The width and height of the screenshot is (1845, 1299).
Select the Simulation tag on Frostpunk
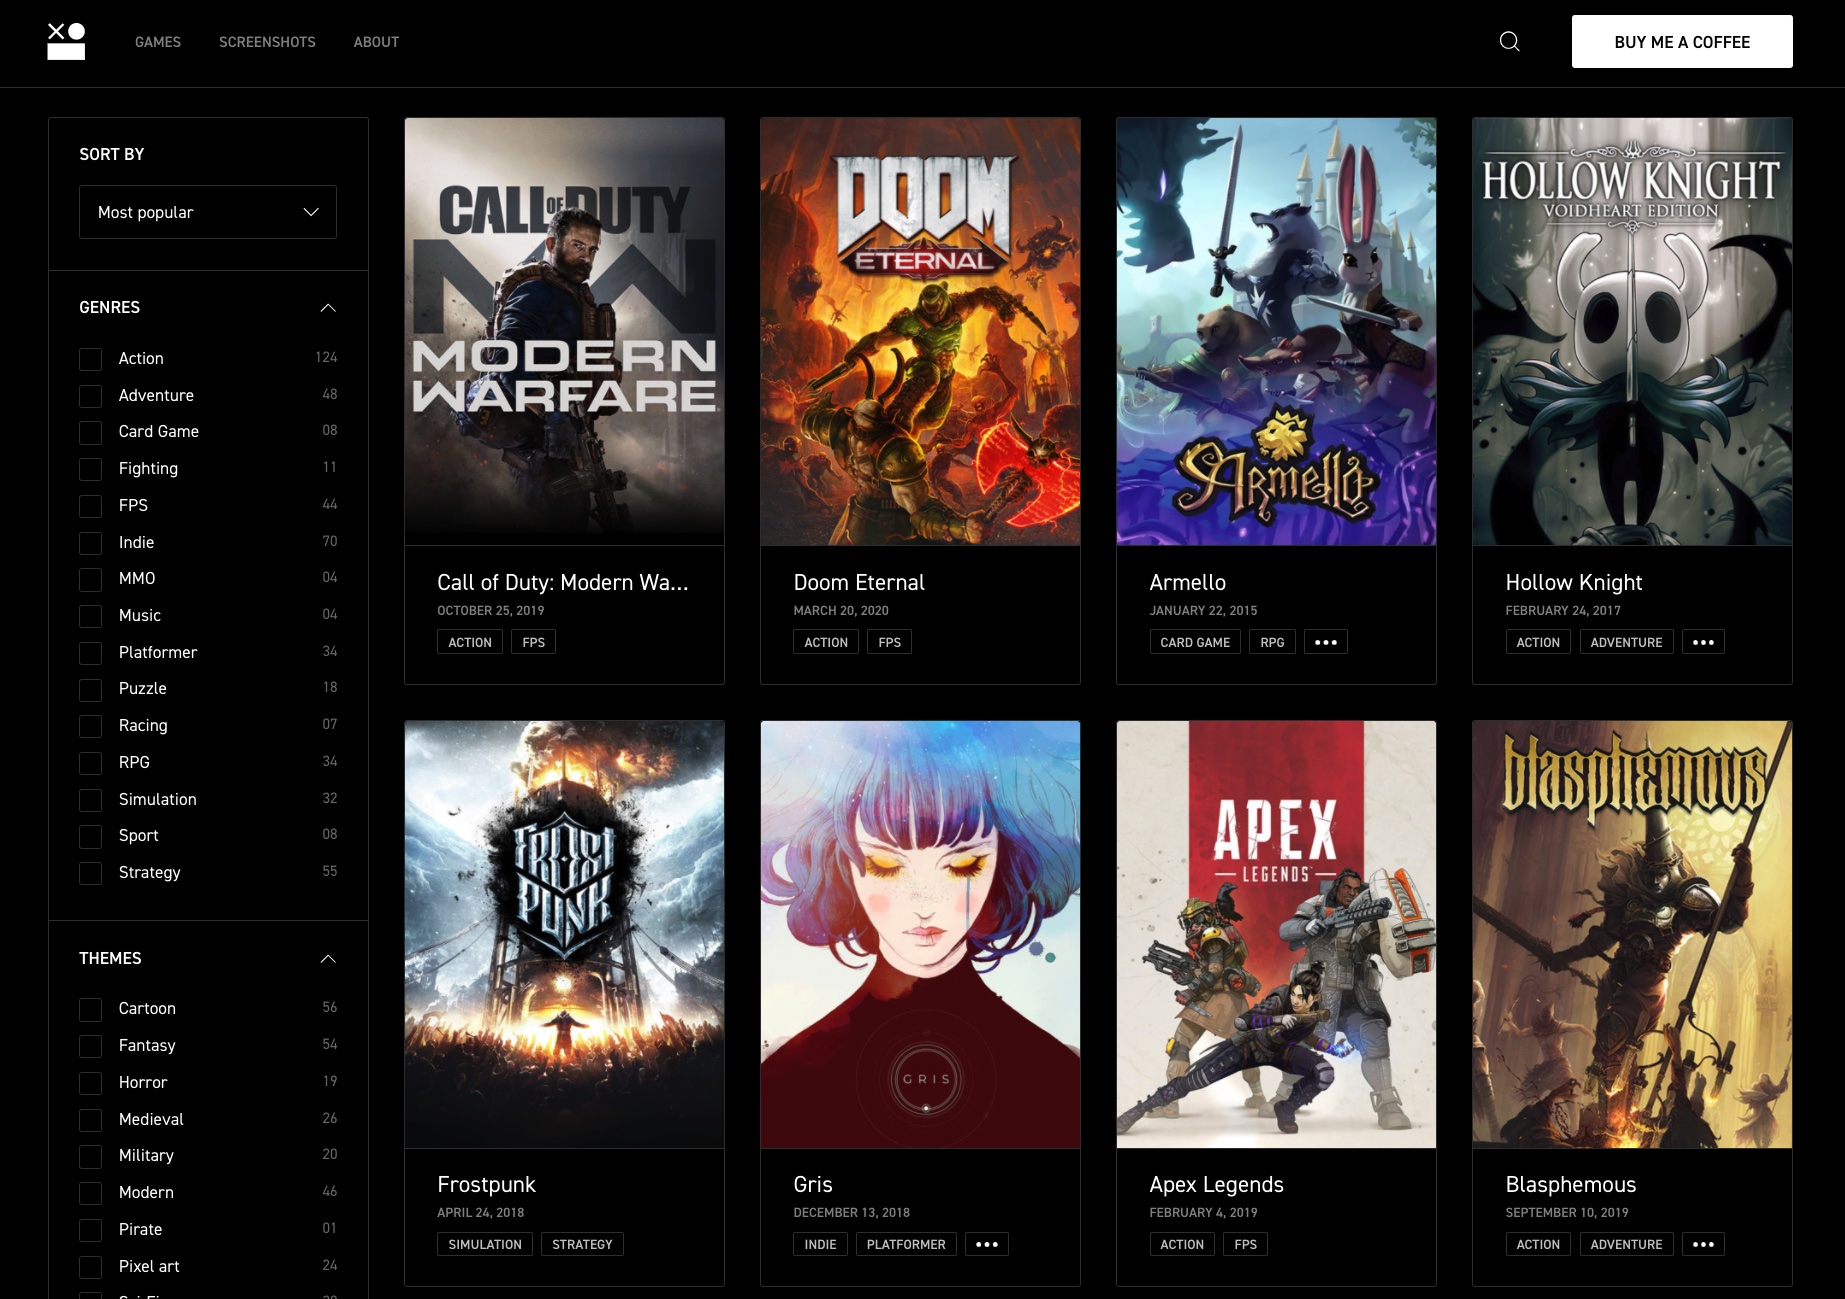(485, 1244)
